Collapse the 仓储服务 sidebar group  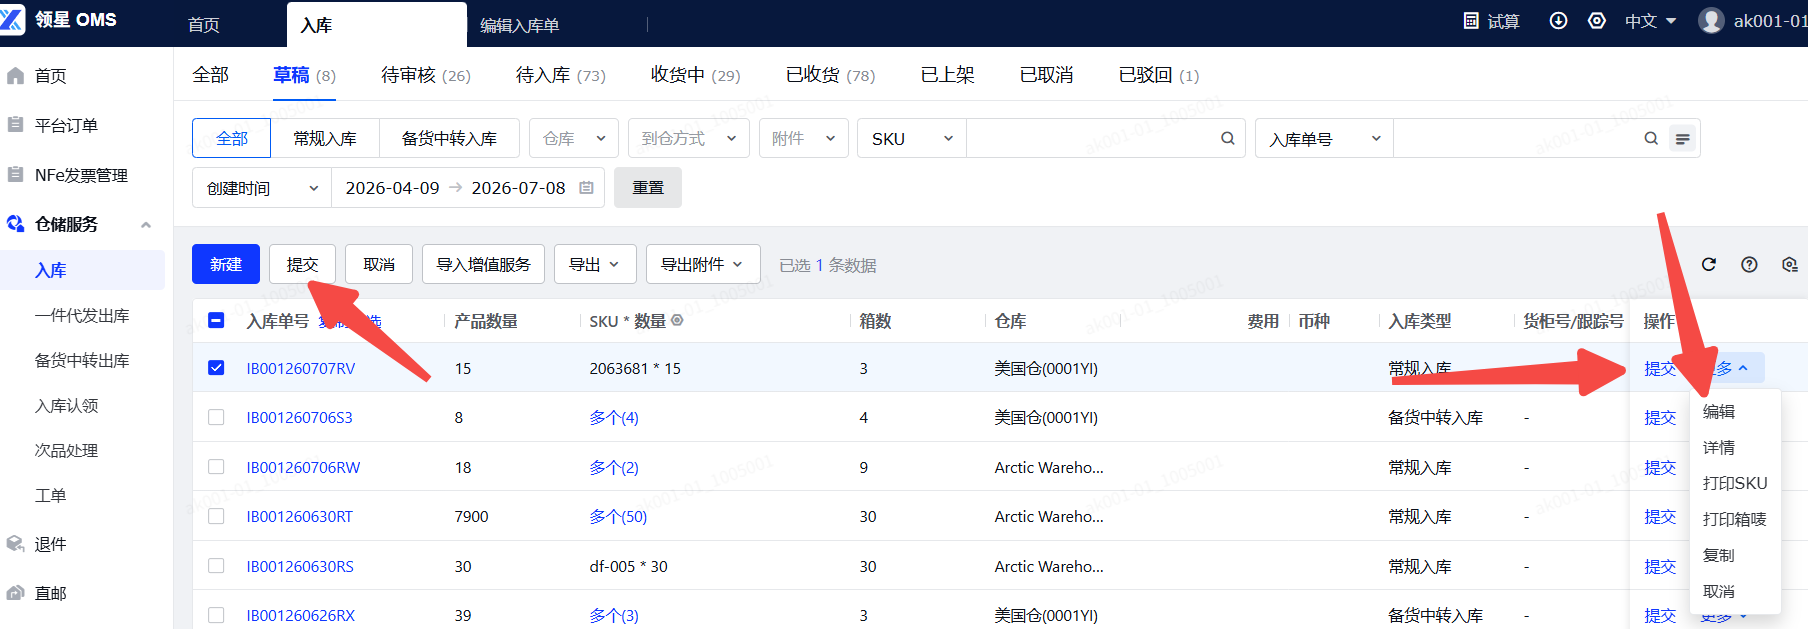146,224
